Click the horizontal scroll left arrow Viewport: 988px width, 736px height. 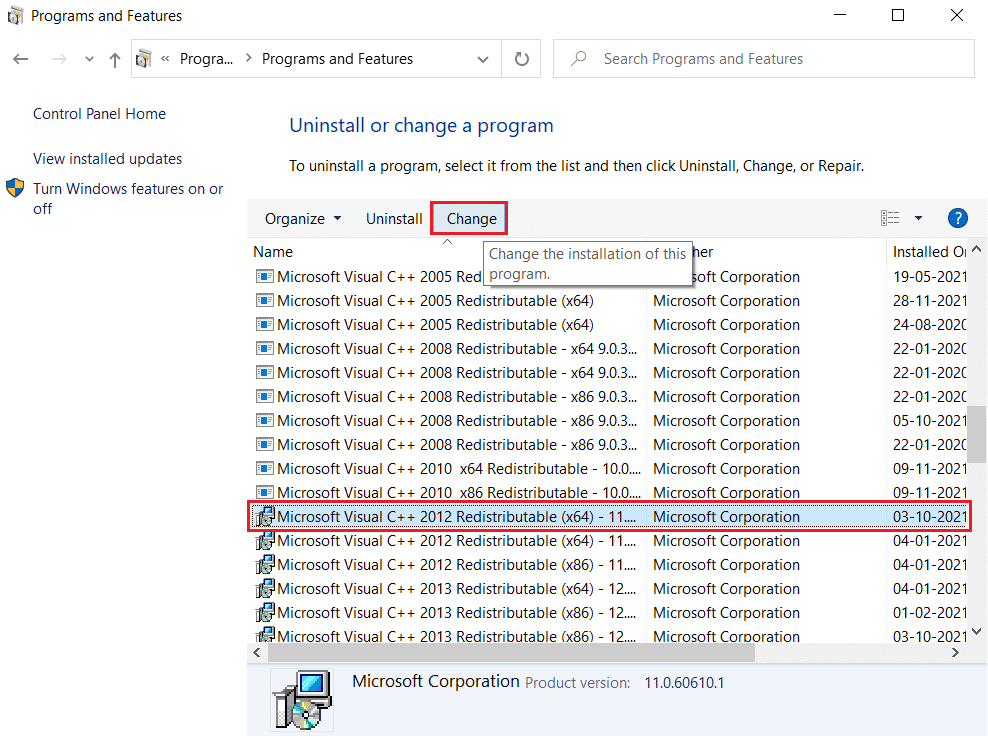click(256, 653)
